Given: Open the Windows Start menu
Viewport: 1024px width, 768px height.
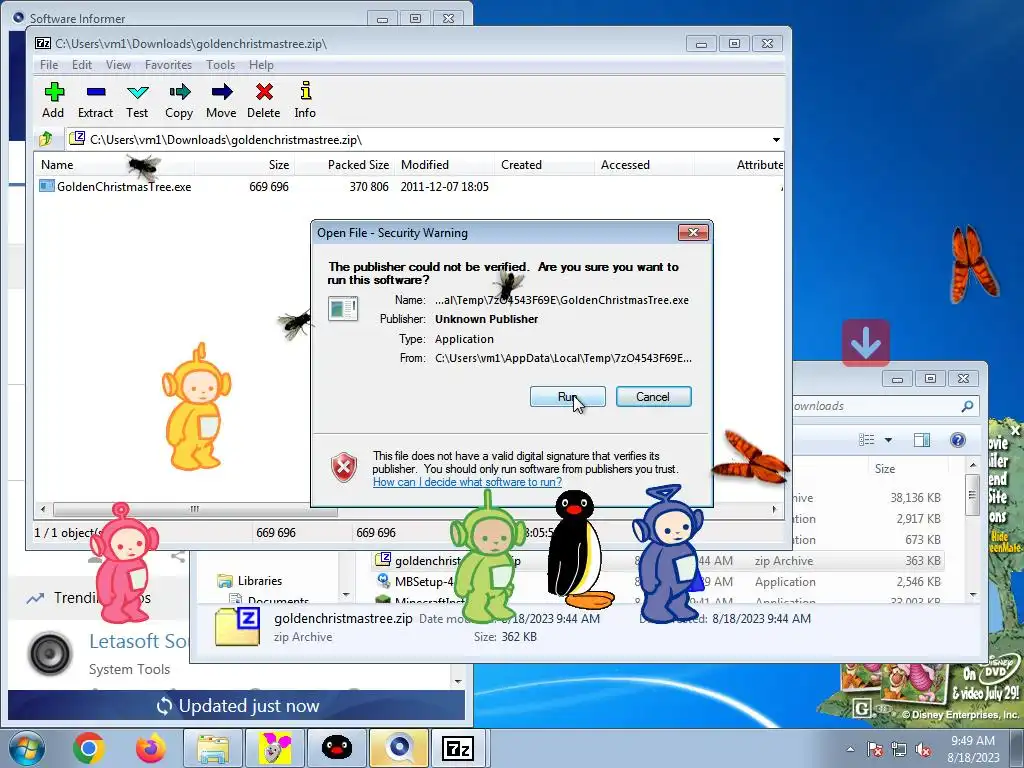Looking at the screenshot, I should click(26, 748).
